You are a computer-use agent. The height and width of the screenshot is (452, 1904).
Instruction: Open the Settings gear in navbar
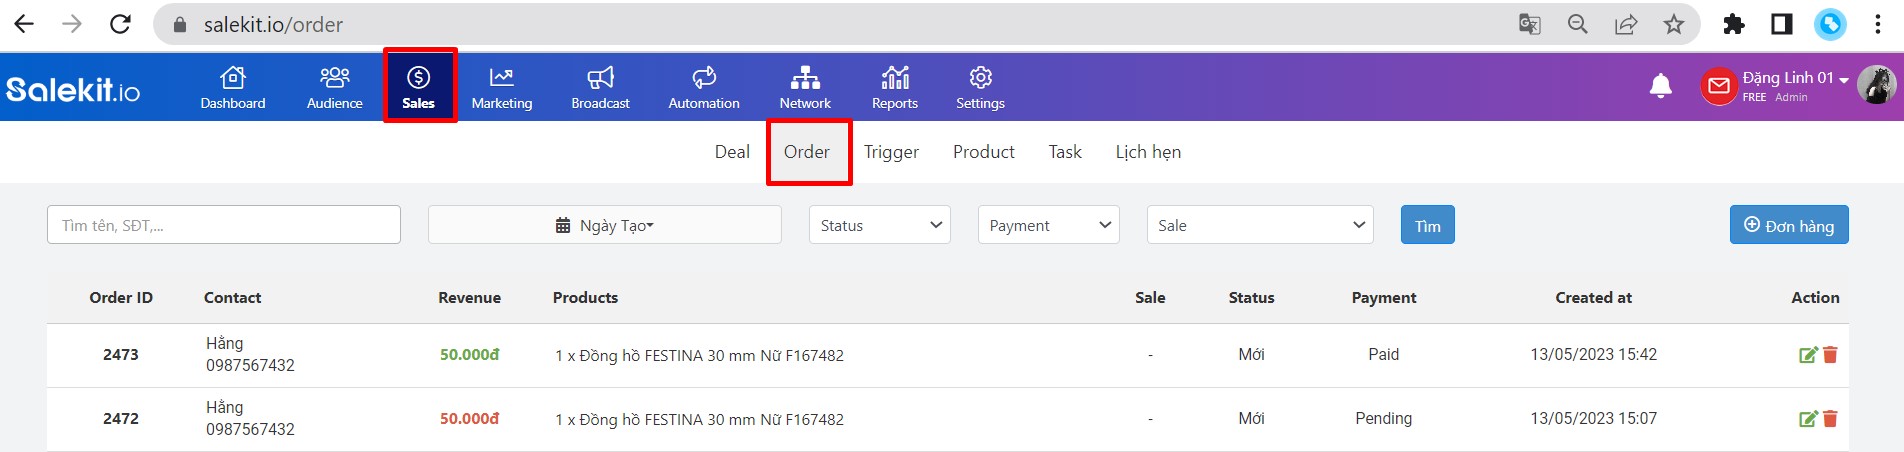980,77
